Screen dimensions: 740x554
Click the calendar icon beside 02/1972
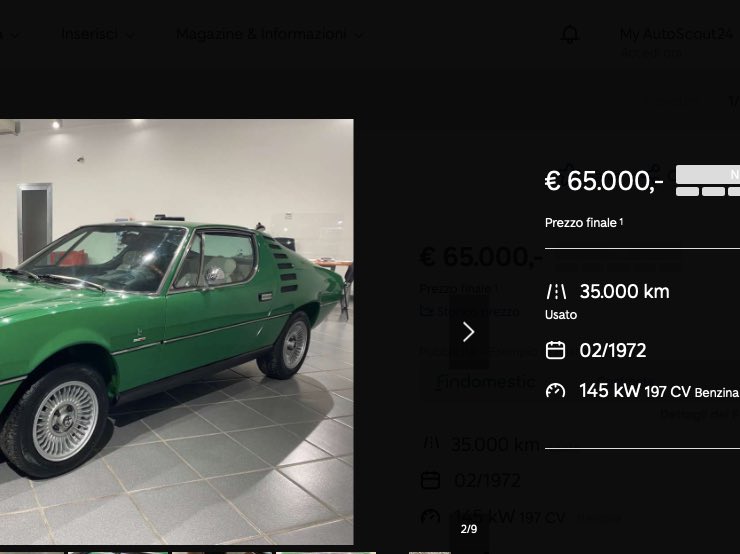[x=555, y=351]
